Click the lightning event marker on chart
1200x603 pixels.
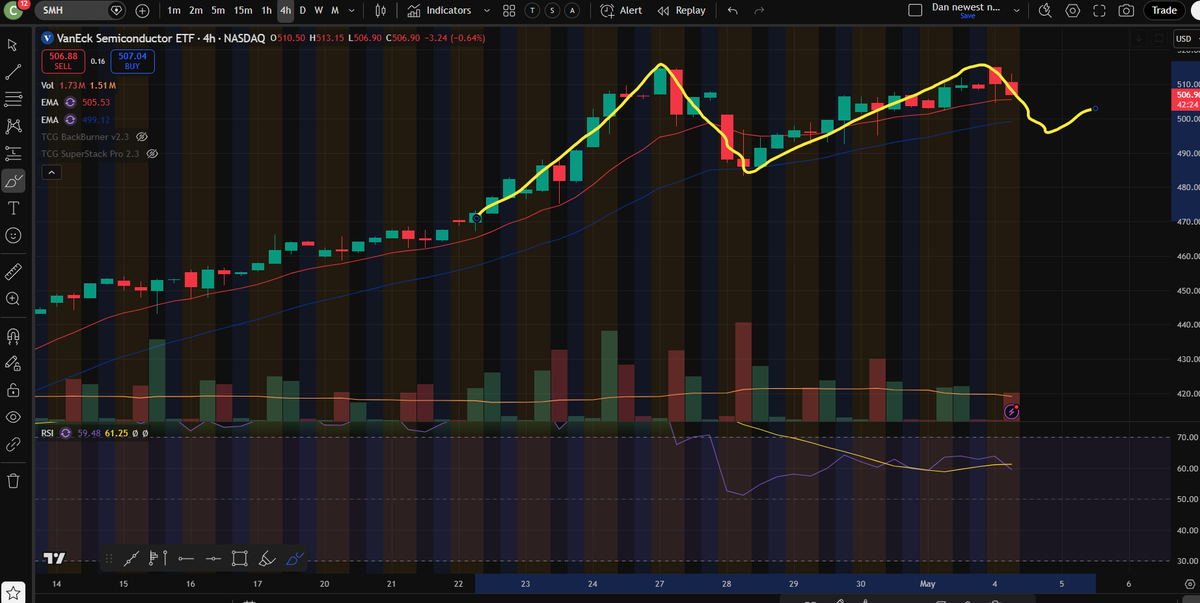1011,410
